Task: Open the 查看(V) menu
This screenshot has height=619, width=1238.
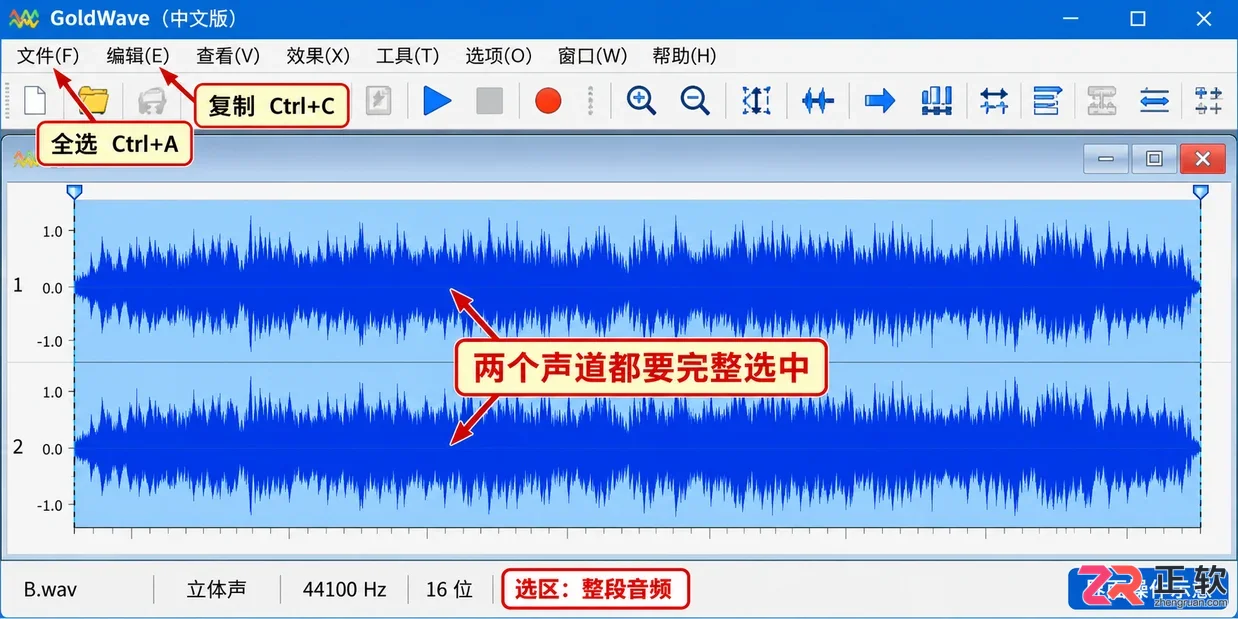Action: click(x=228, y=56)
